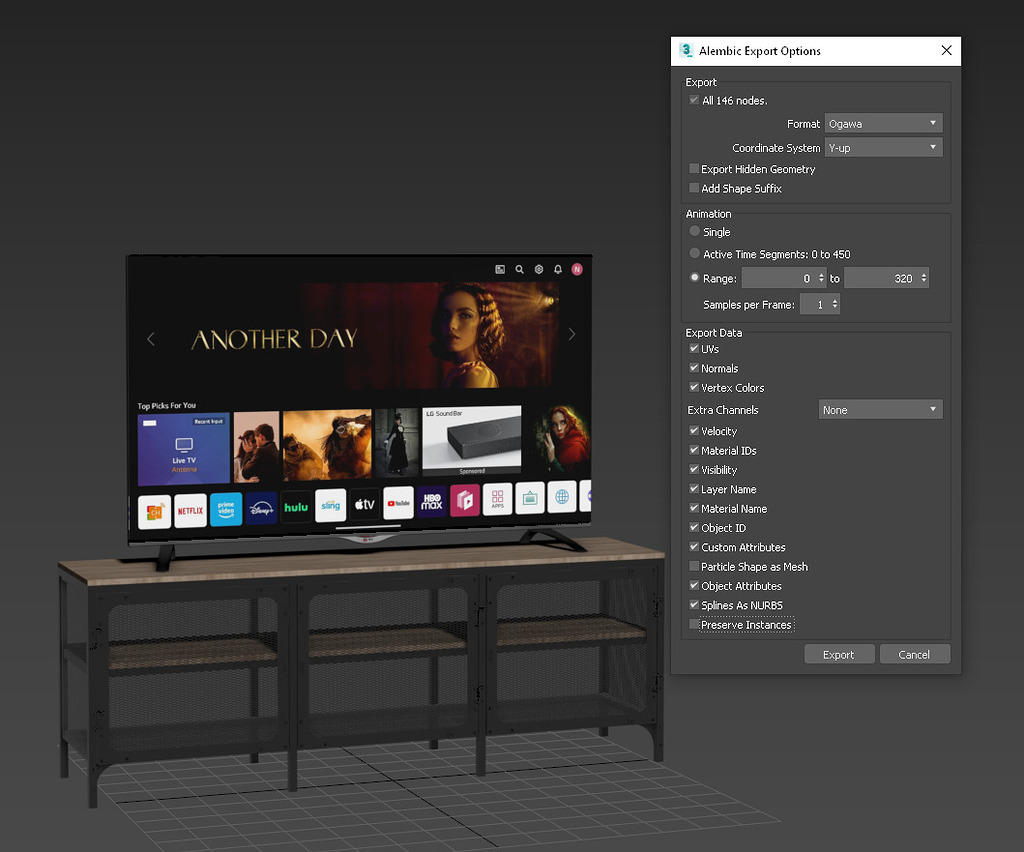The height and width of the screenshot is (852, 1024).
Task: Open the Format dropdown showing Ogawa
Action: 883,123
